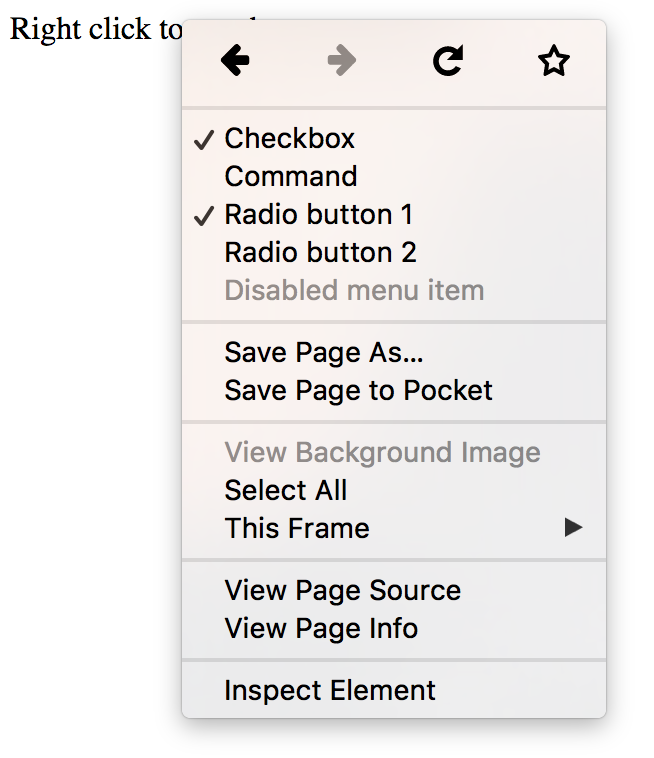Click the greyed Forward arrow icon
This screenshot has width=654, height=758.
(x=342, y=62)
